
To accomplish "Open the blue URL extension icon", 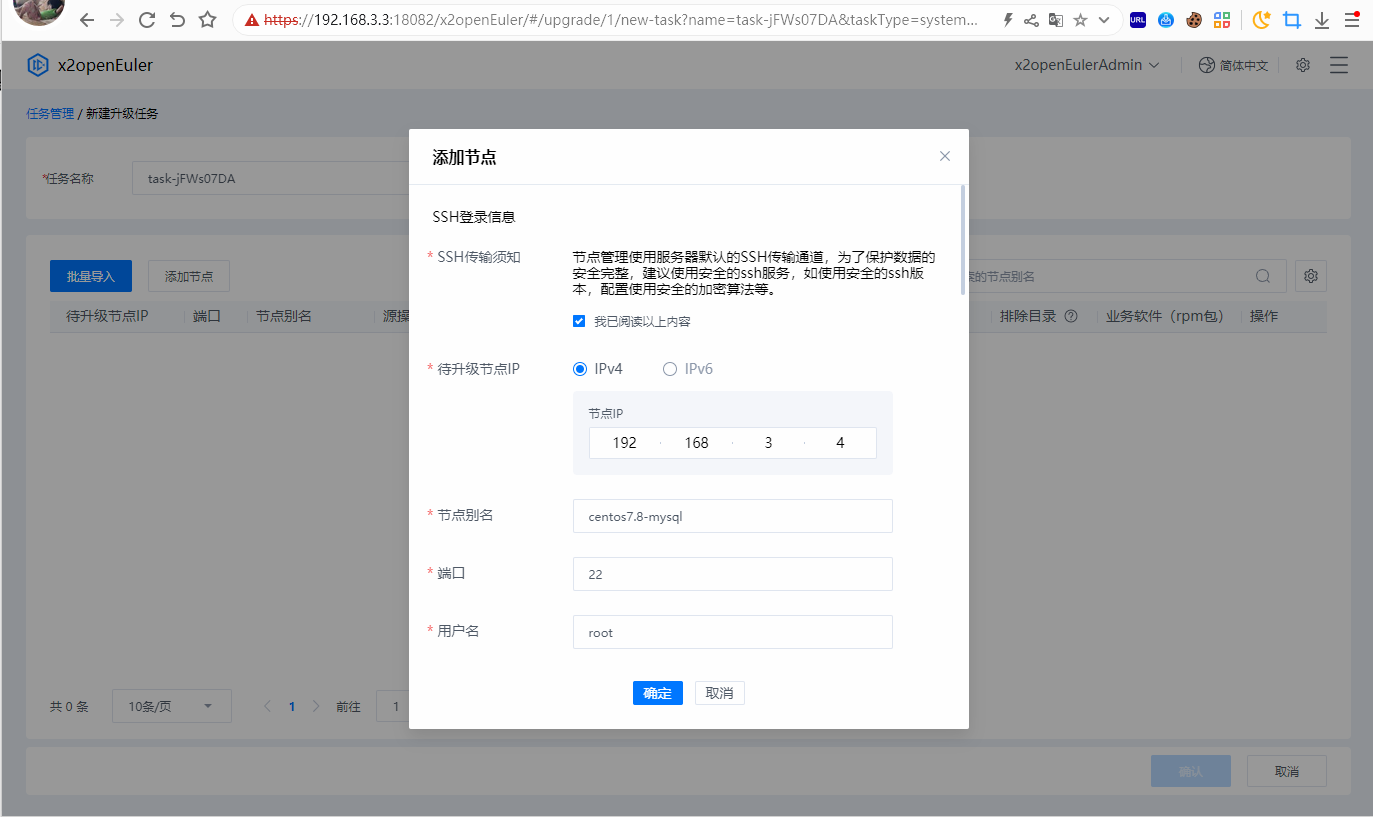I will (x=1138, y=20).
